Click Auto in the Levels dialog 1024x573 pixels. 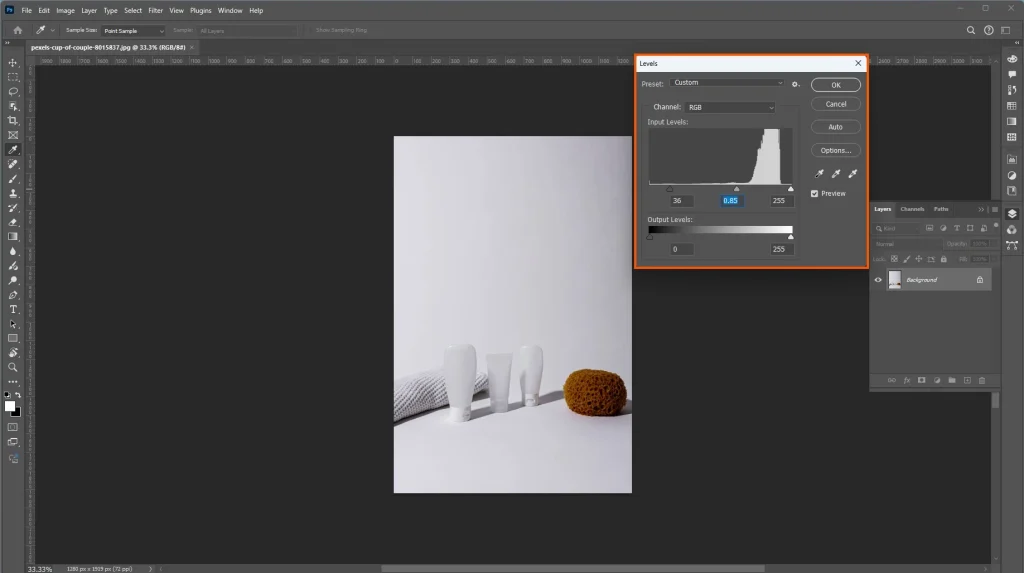835,127
